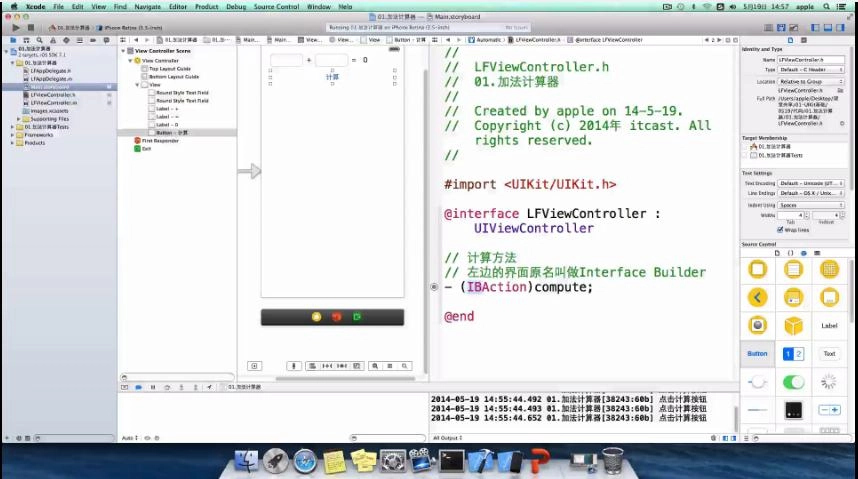Pick the Stepper object in library
The height and width of the screenshot is (479, 858).
click(829, 409)
